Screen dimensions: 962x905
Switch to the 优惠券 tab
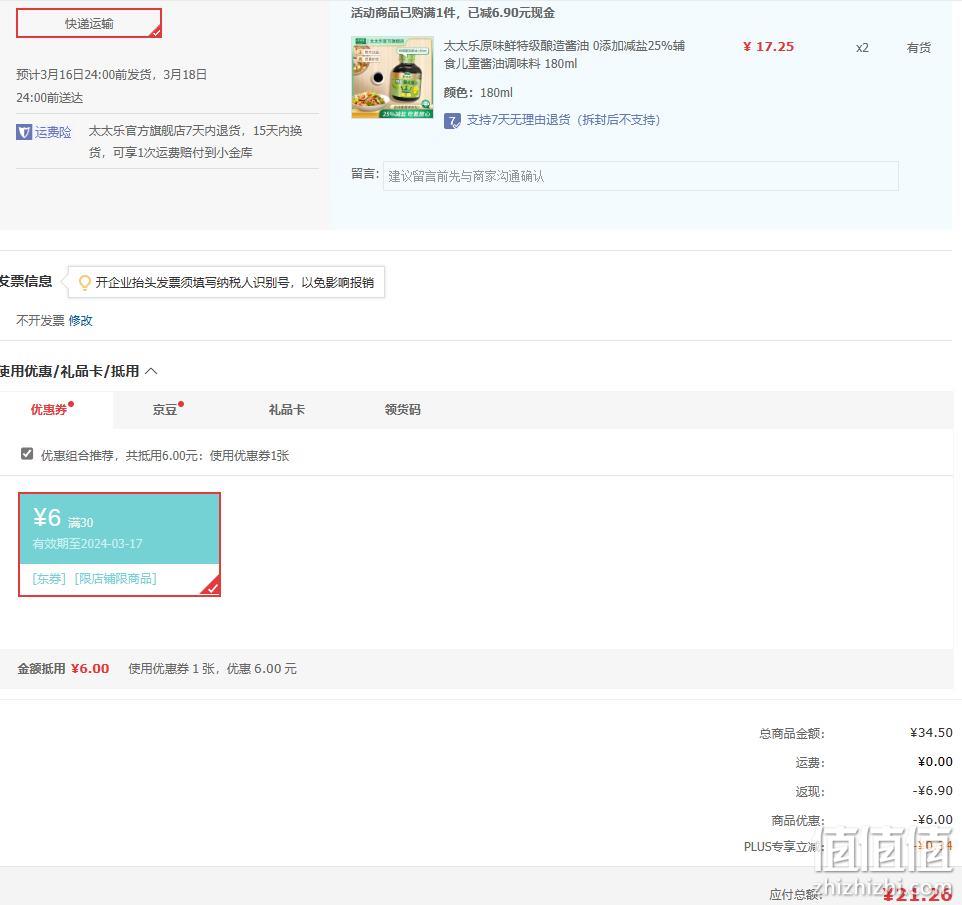(49, 409)
